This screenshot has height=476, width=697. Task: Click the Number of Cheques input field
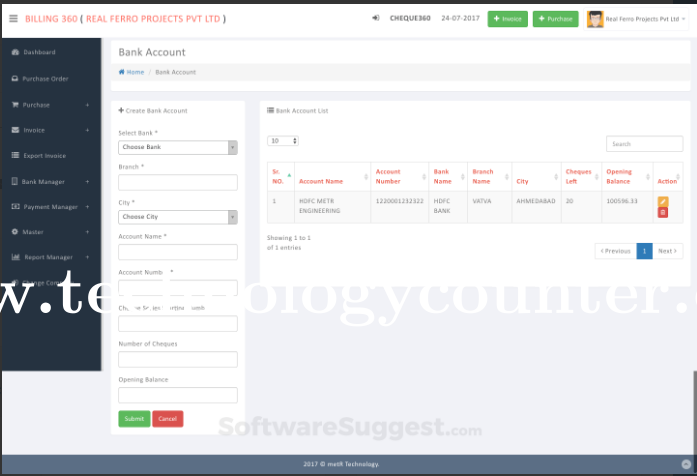point(178,359)
